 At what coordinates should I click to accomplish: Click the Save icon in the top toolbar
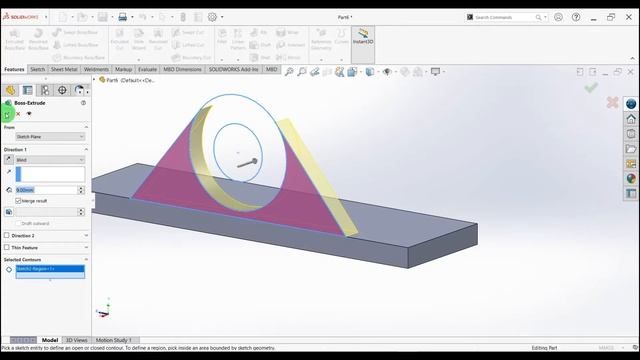point(102,17)
